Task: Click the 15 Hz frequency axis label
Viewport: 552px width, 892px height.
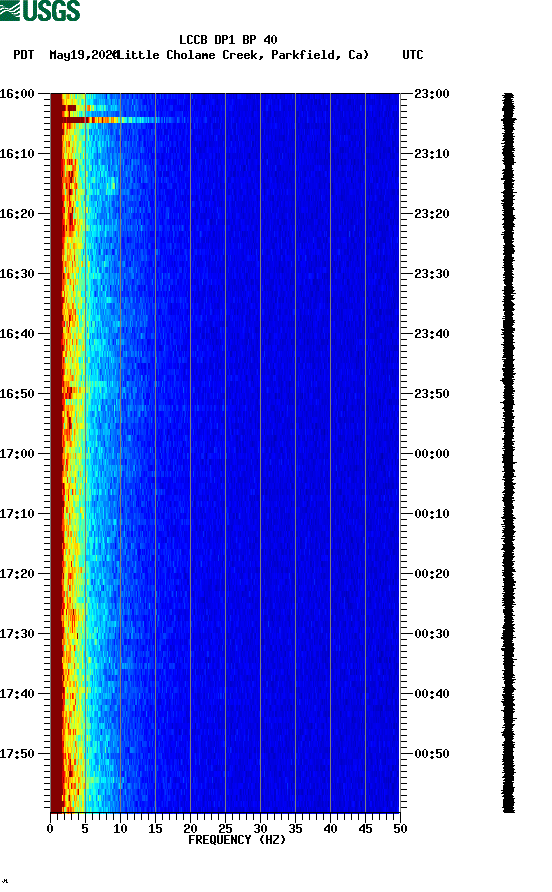Action: 155,829
